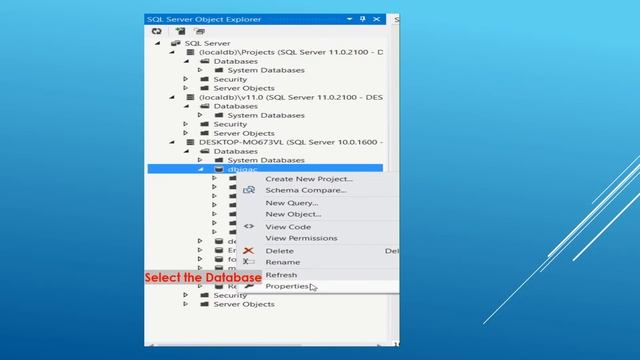Click Databases folder icon under DESKTOP-MO673VL
Viewport: 640px width, 360px height.
pos(204,151)
